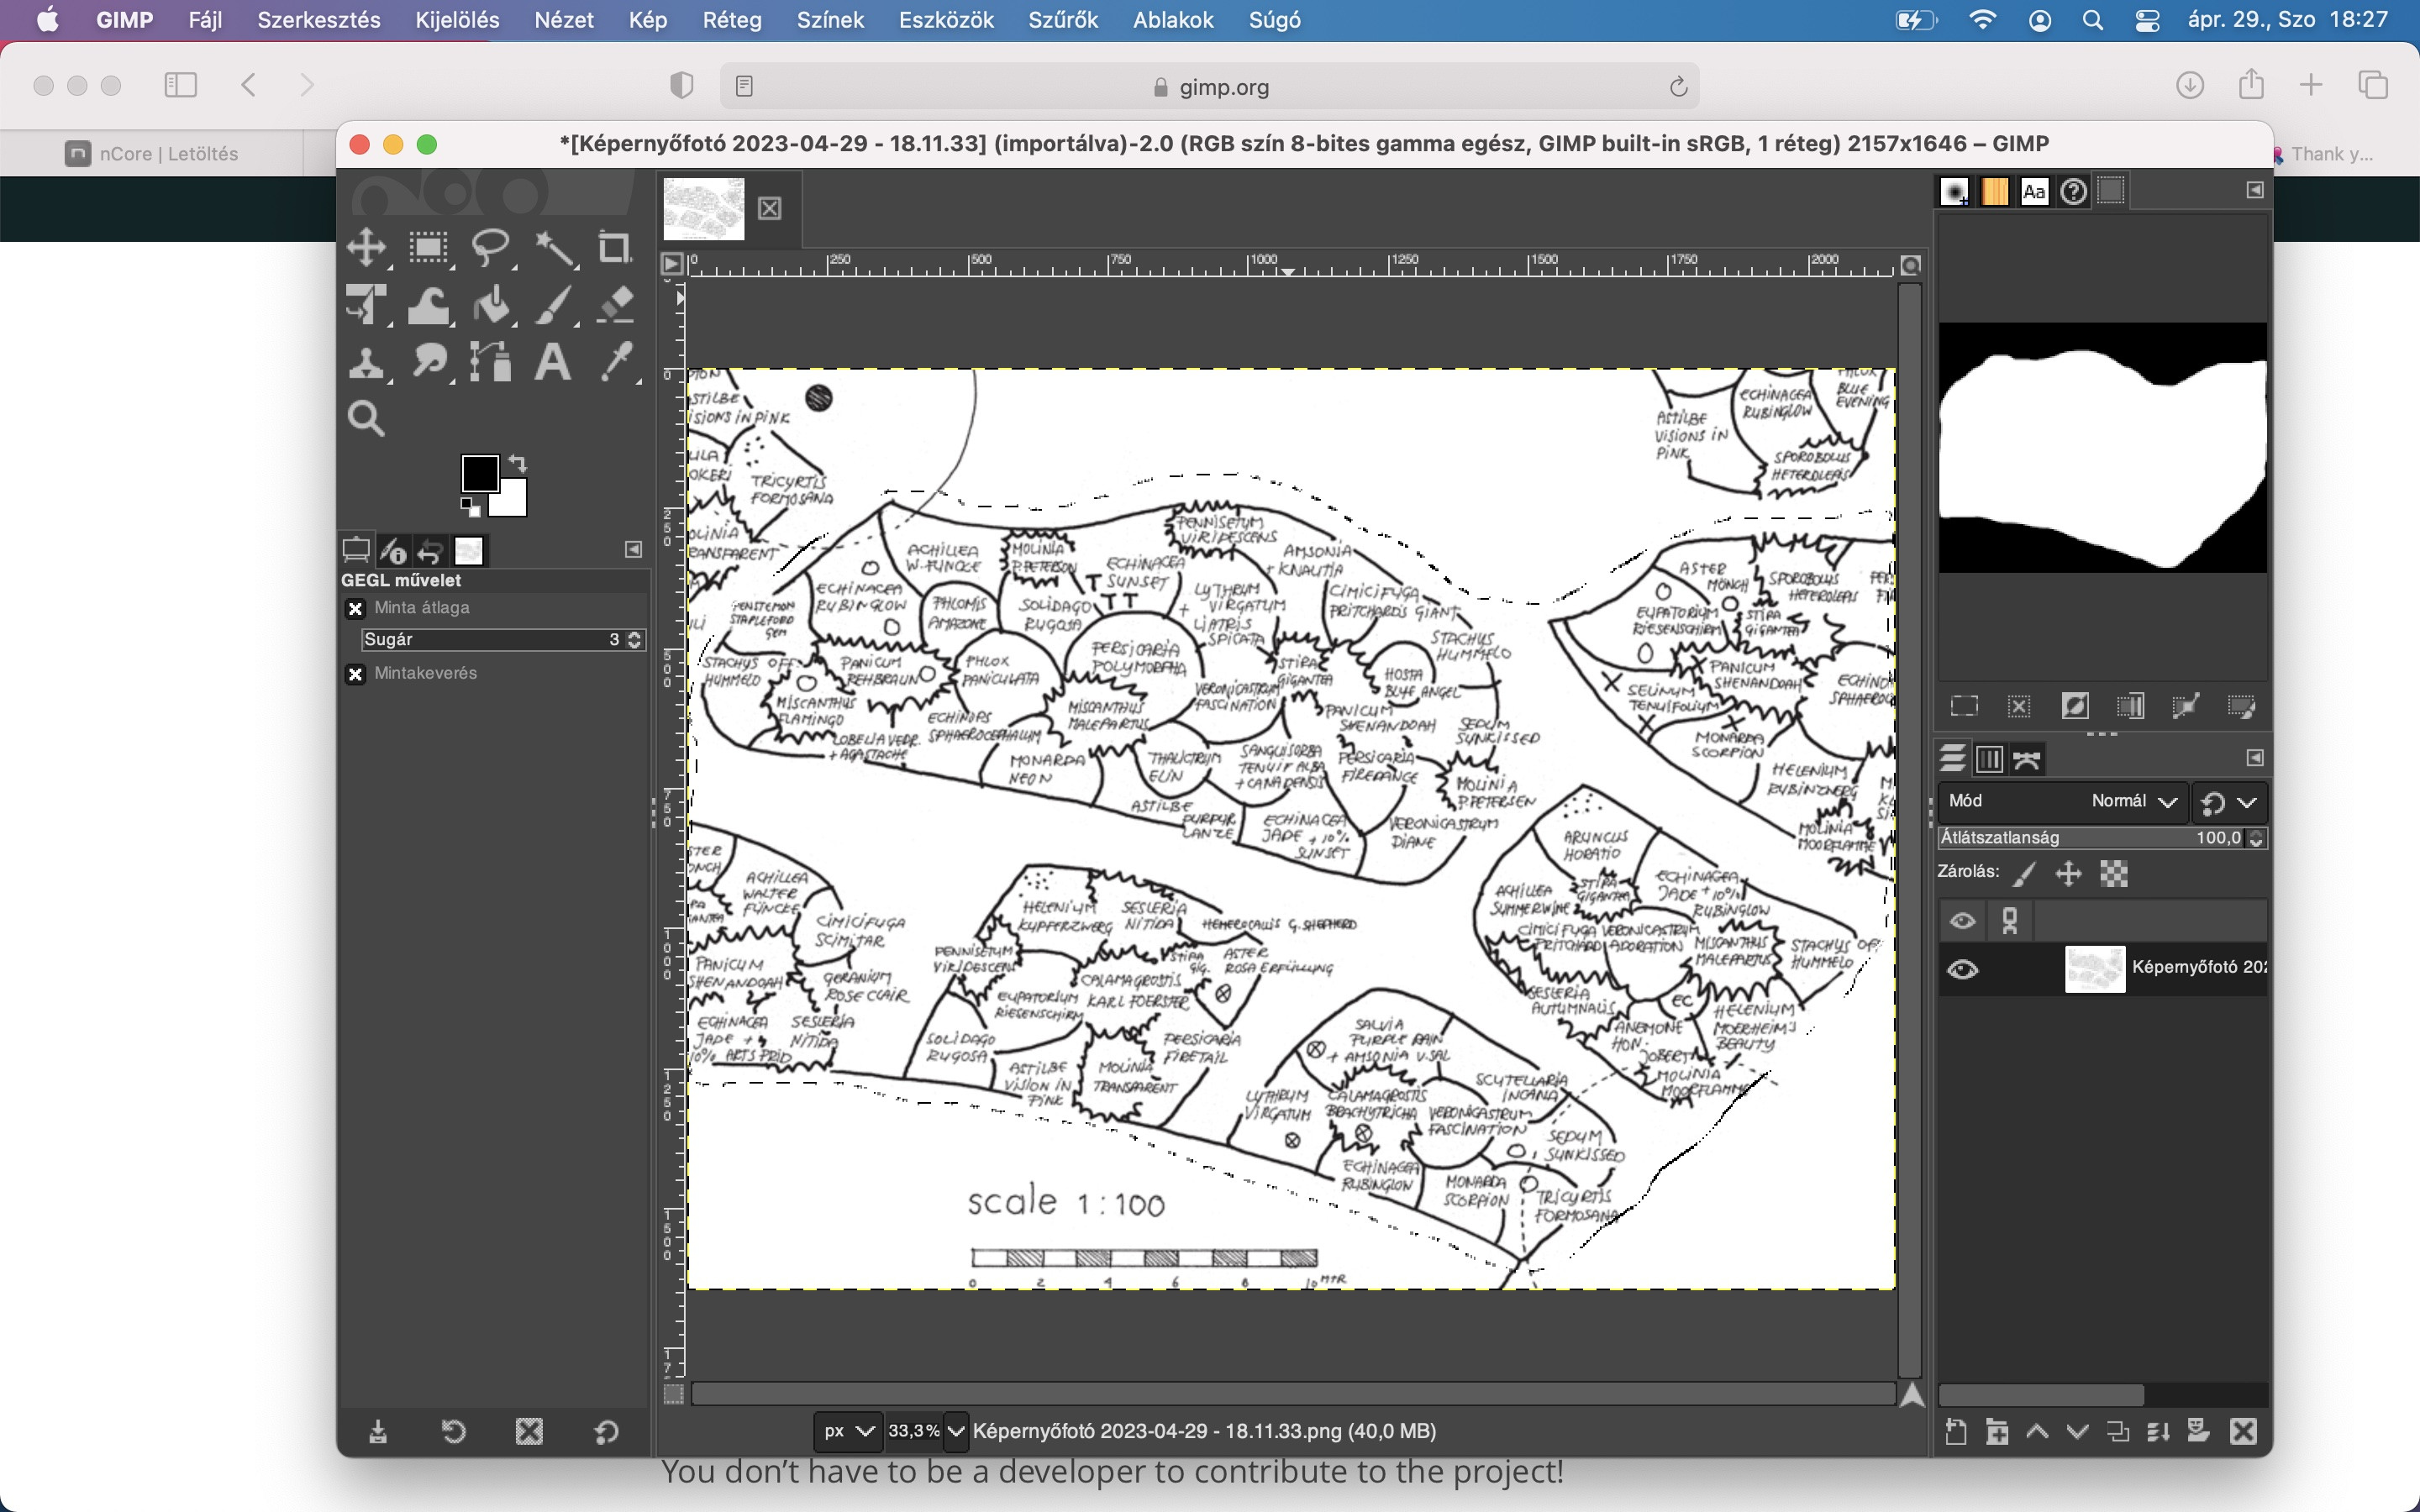Activate the Bucket Fill tool
The height and width of the screenshot is (1512, 2420).
tap(491, 306)
